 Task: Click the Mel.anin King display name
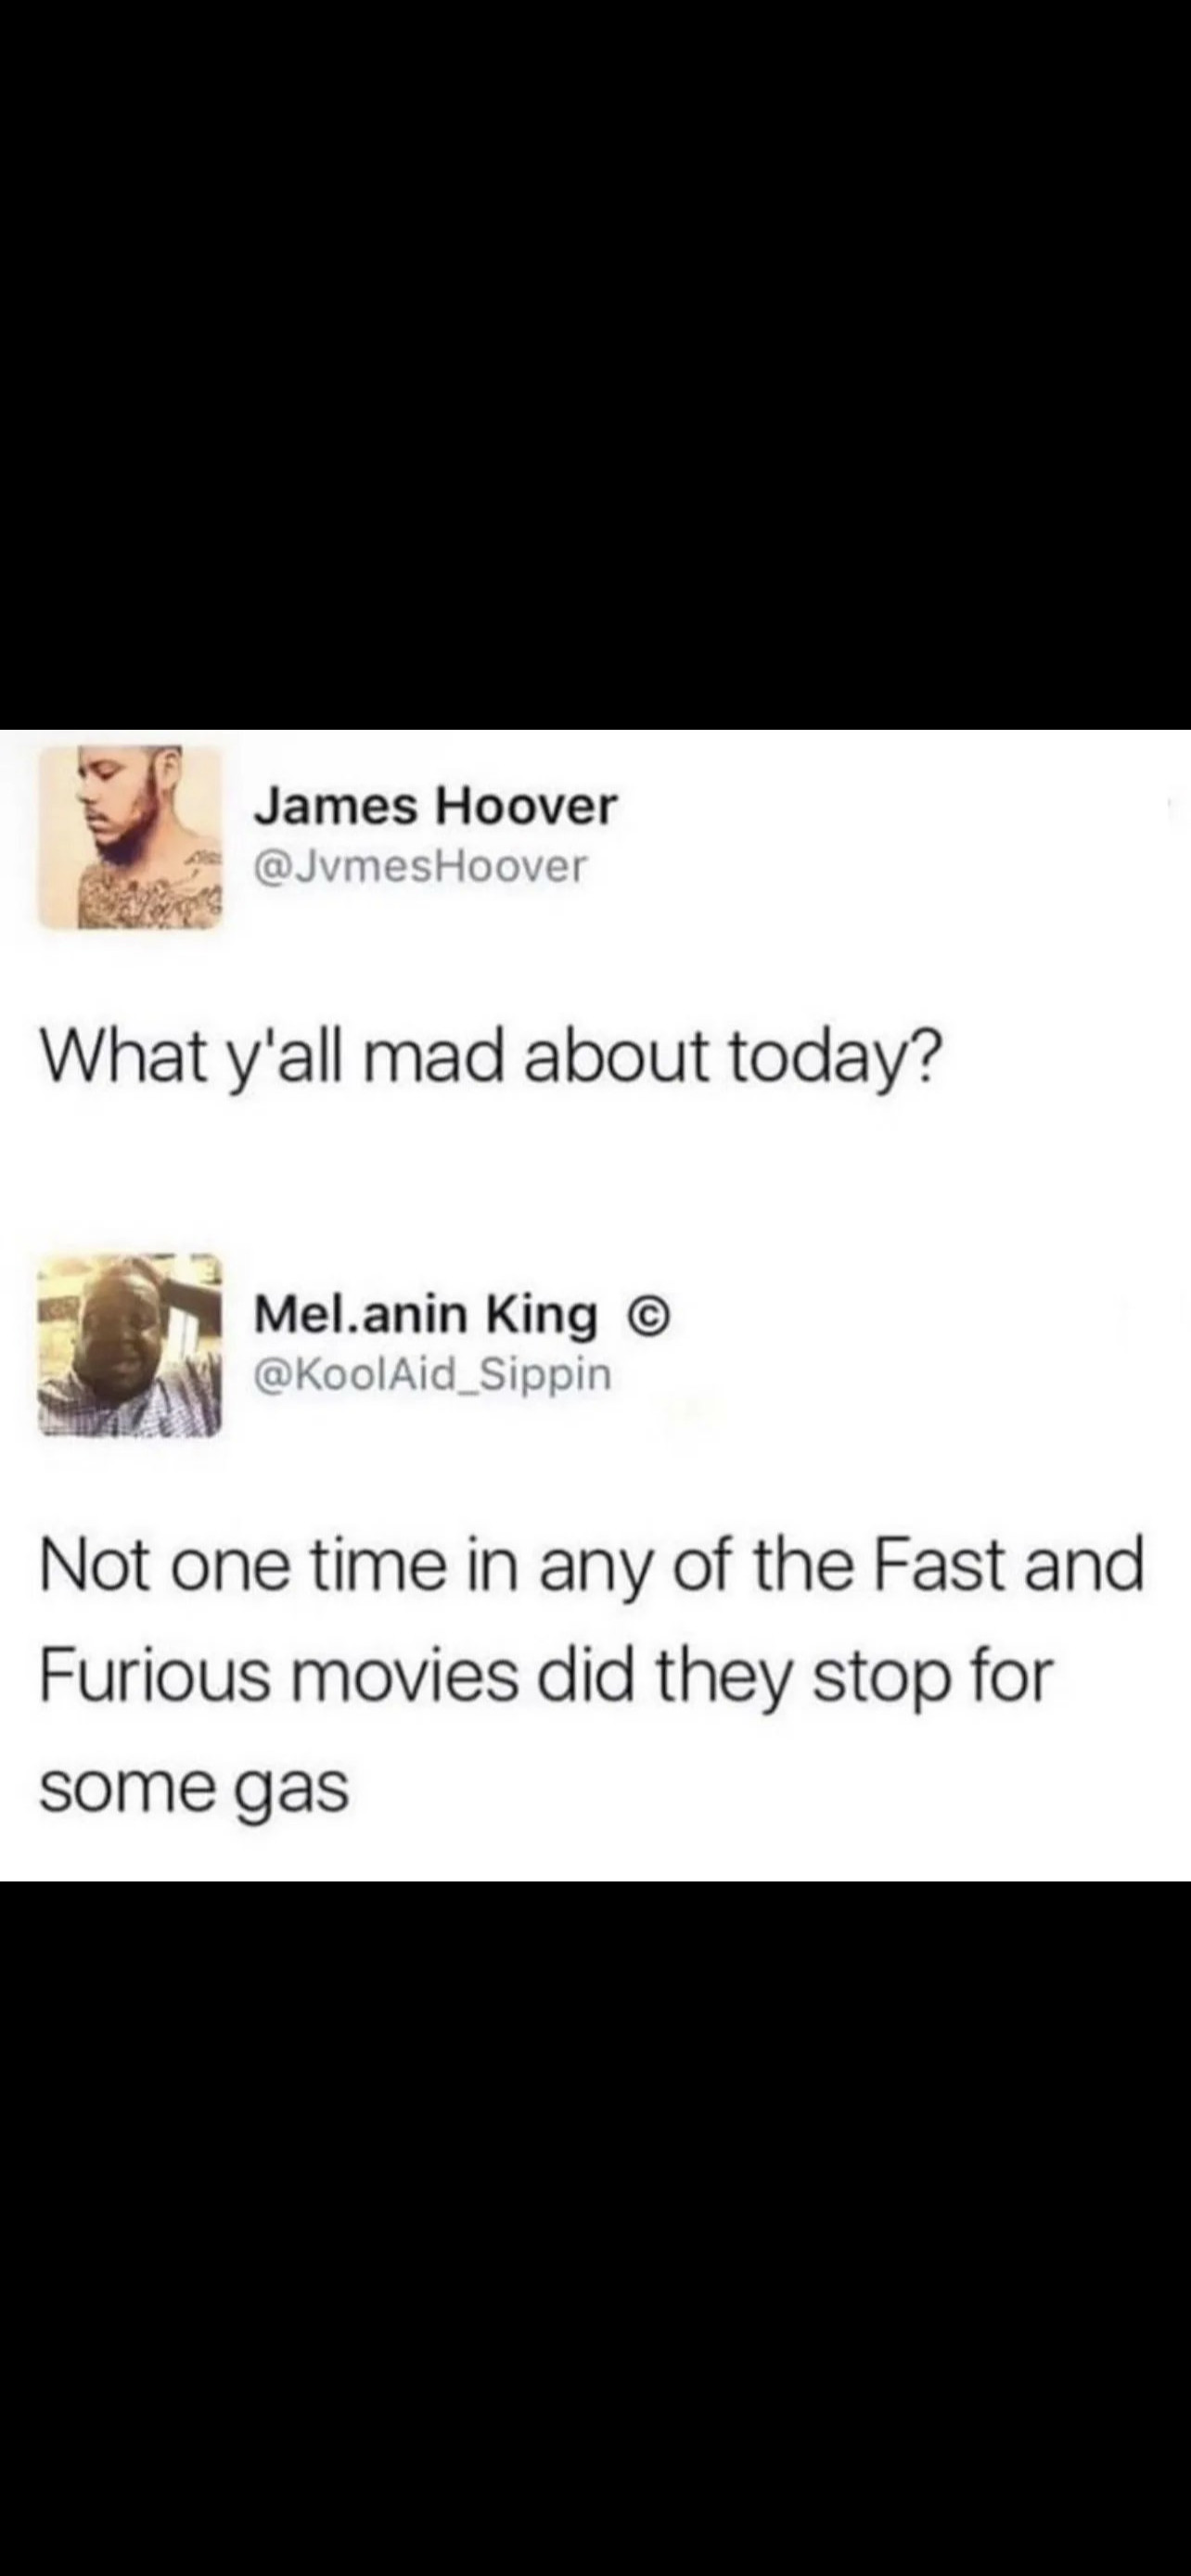tap(427, 1315)
